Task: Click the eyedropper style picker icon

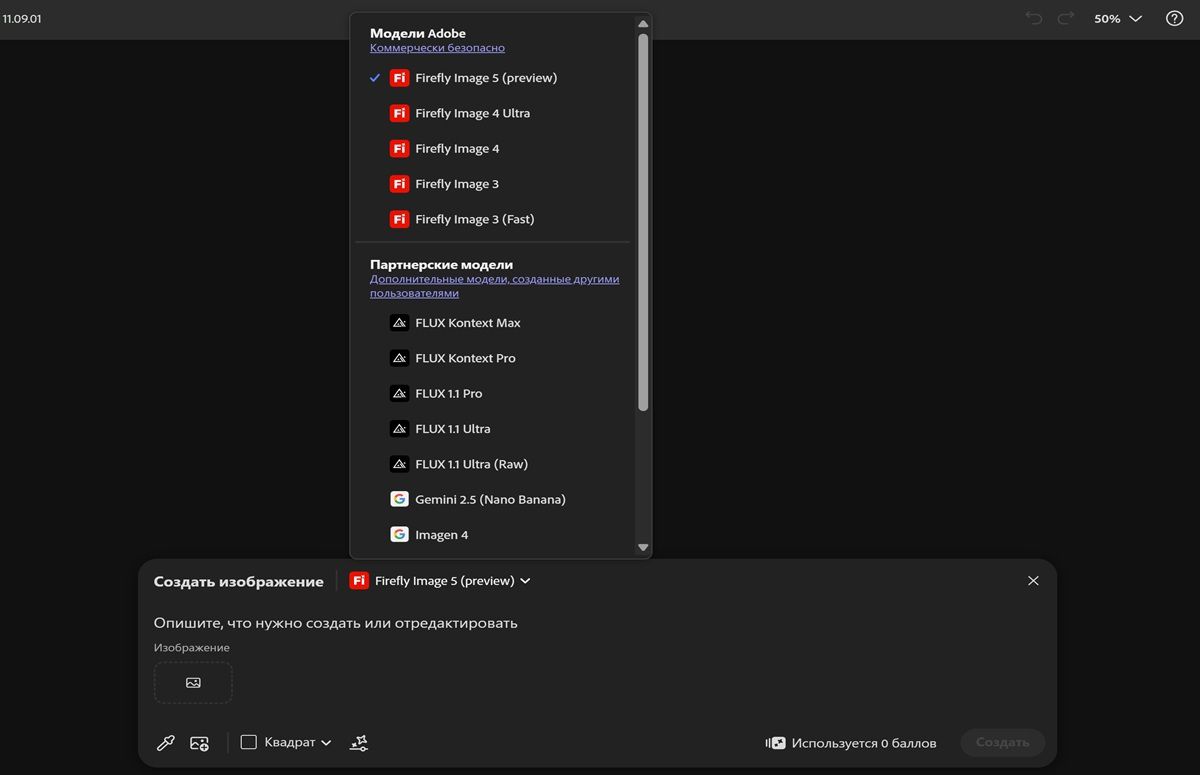Action: (x=166, y=743)
